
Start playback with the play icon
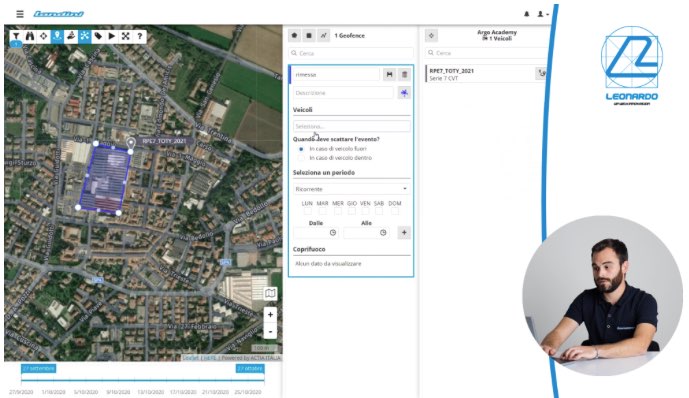pyautogui.click(x=112, y=36)
